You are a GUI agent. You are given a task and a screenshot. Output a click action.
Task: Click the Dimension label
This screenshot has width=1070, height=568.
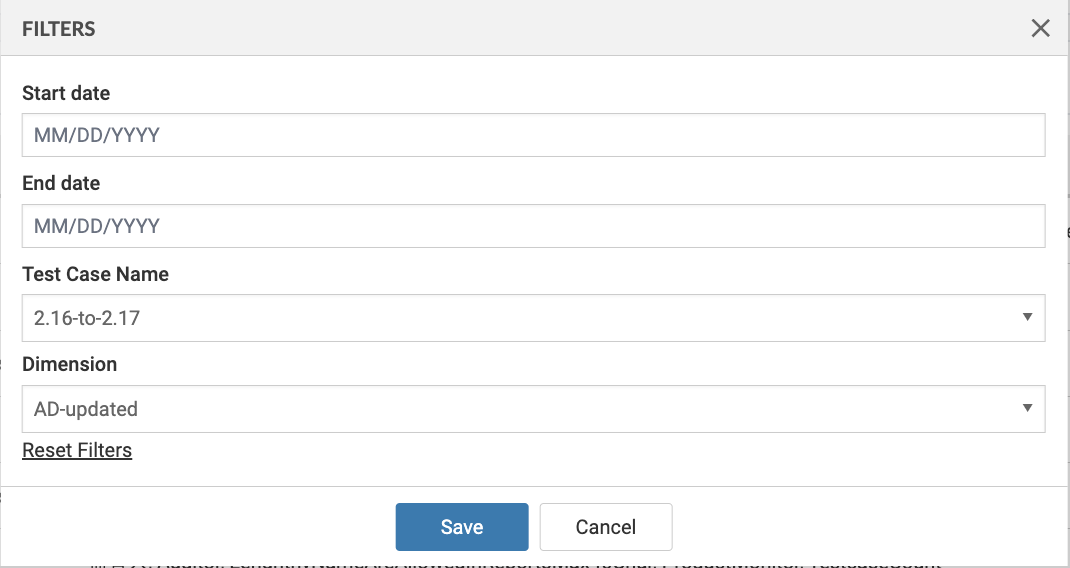69,364
